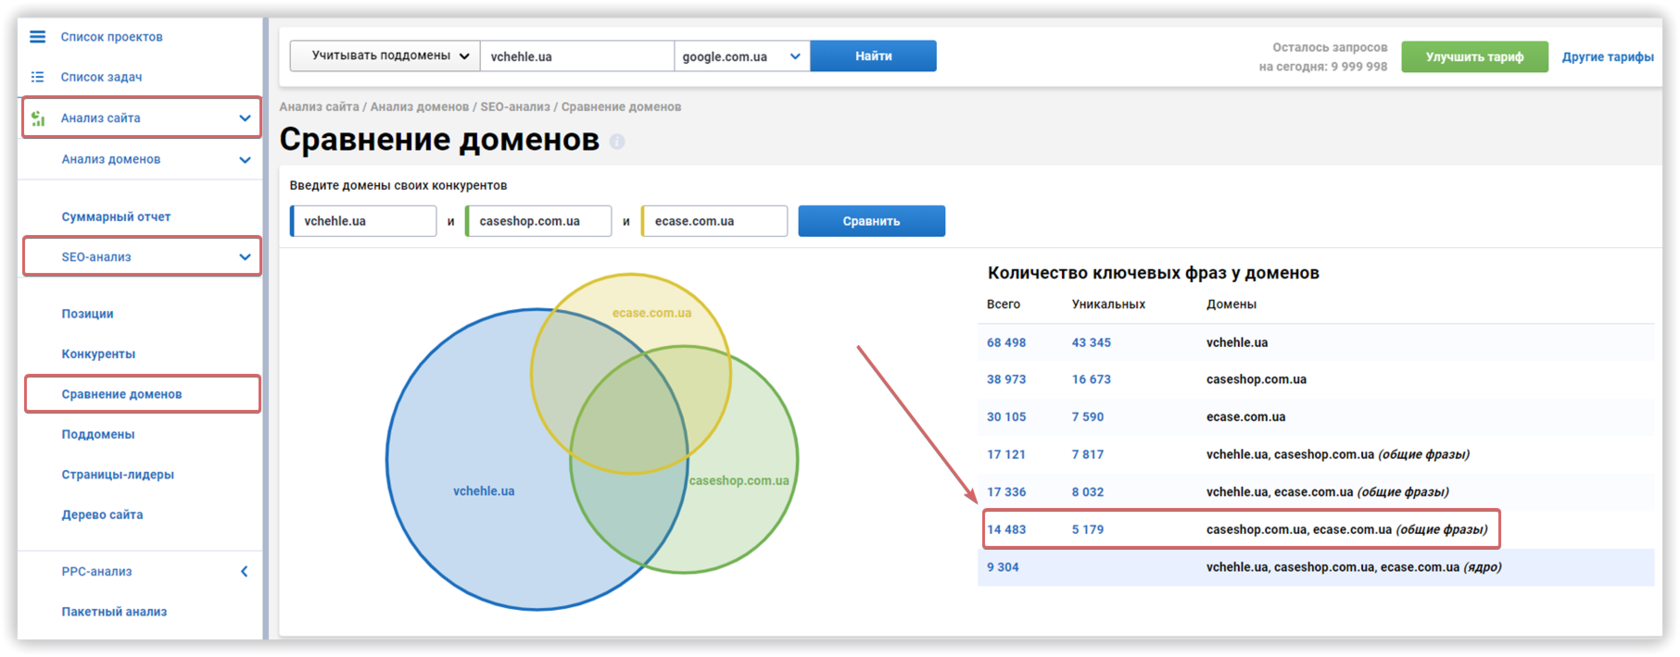This screenshot has width=1680, height=657.
Task: Click the vchehle.ua, caseshop.com.ua, ecase.com.ua (ядро) row text
Action: pos(1354,567)
